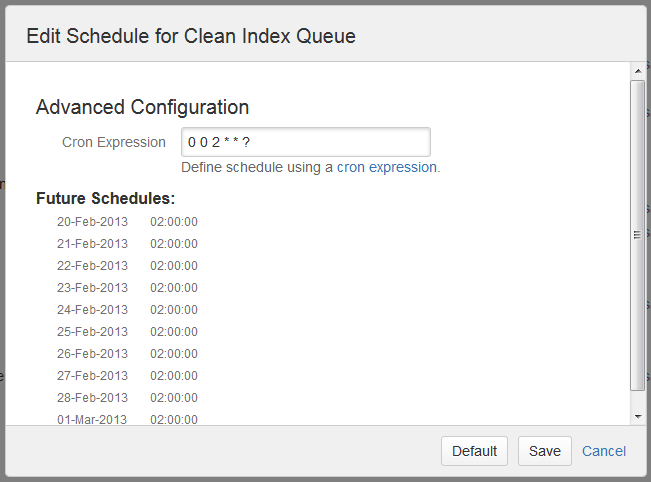Click the Cron Expression input field
Viewport: 651px width, 482px height.
coord(306,142)
